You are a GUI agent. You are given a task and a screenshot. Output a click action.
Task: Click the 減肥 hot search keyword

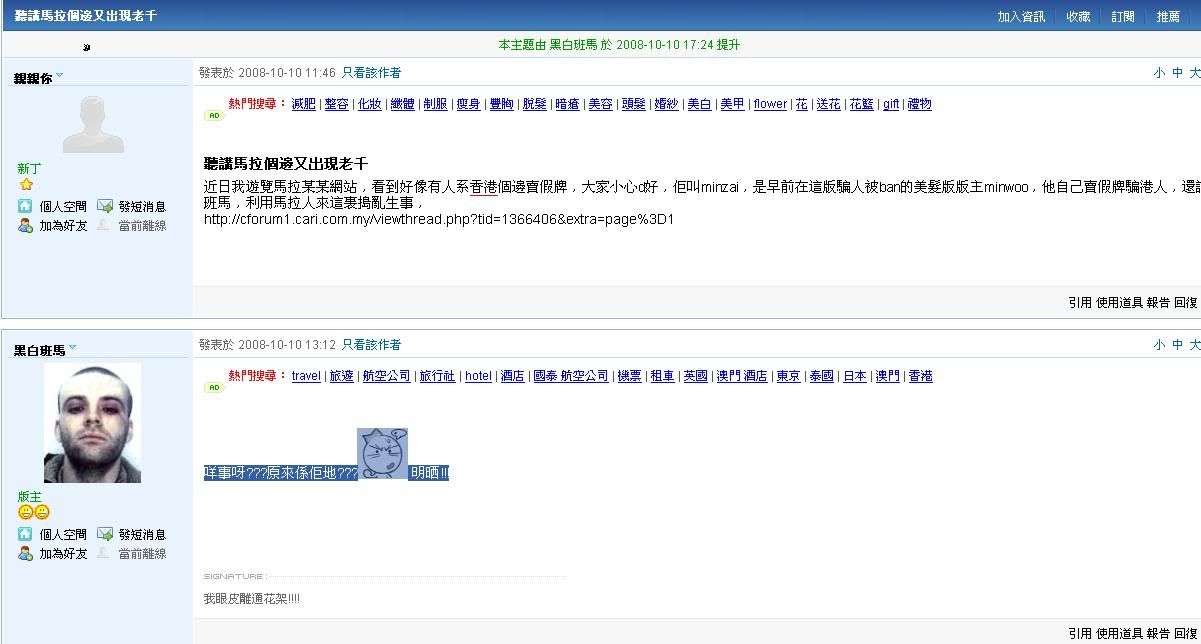[x=303, y=104]
